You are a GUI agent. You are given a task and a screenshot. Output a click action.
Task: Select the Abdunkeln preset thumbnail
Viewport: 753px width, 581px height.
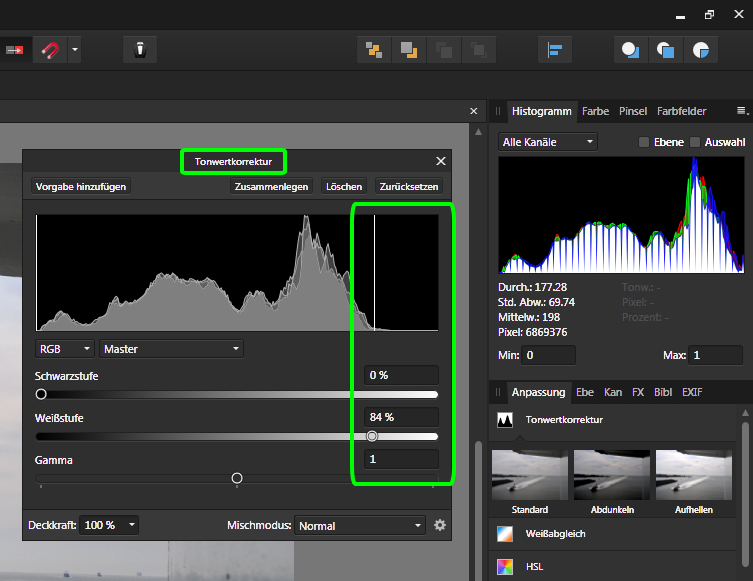pos(612,475)
